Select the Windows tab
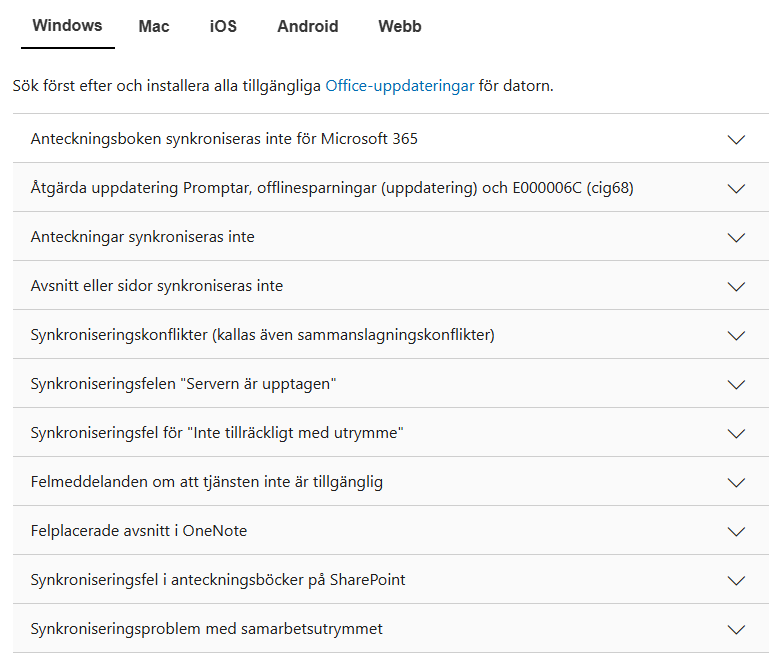This screenshot has height=671, width=779. (x=68, y=26)
